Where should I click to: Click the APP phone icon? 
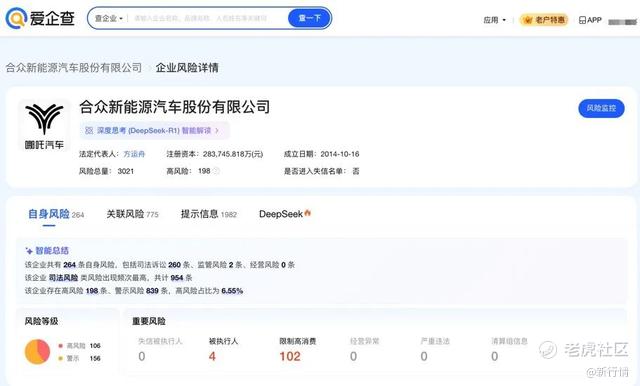[x=582, y=20]
